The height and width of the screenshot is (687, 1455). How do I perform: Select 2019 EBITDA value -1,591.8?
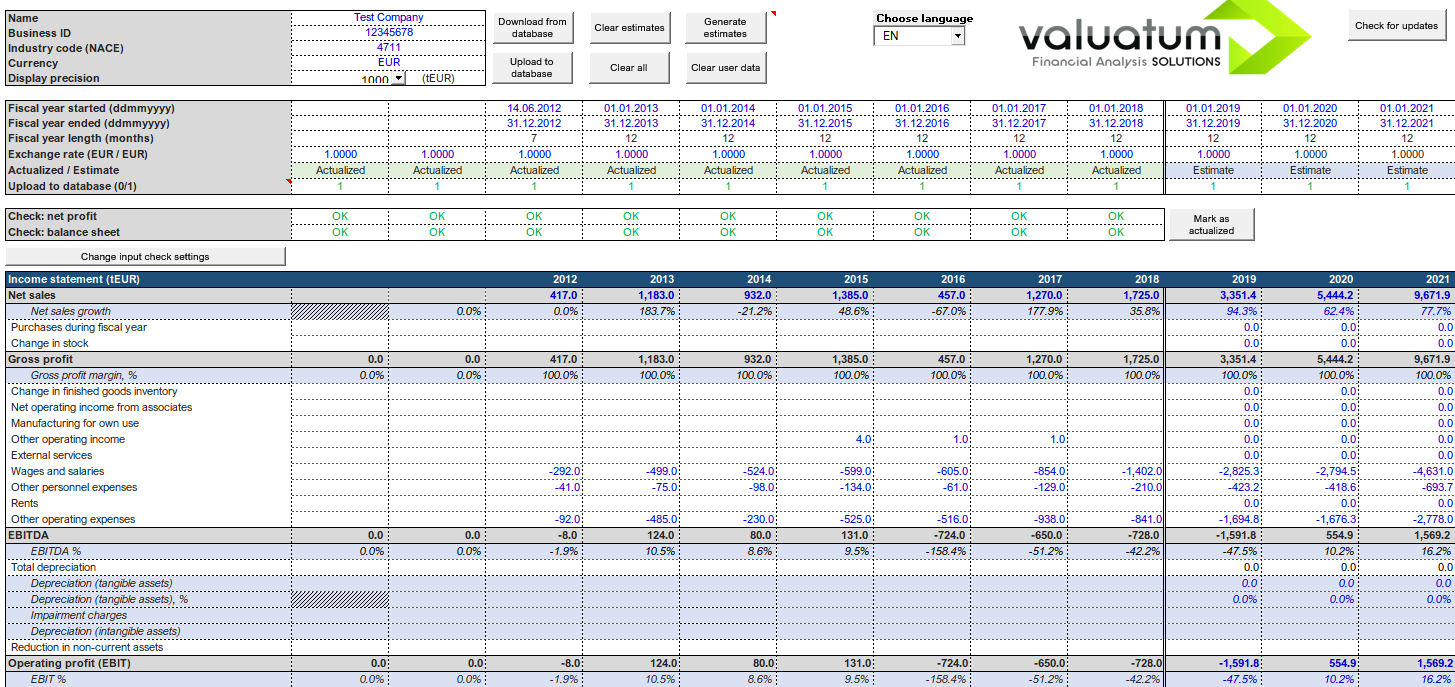point(1213,536)
